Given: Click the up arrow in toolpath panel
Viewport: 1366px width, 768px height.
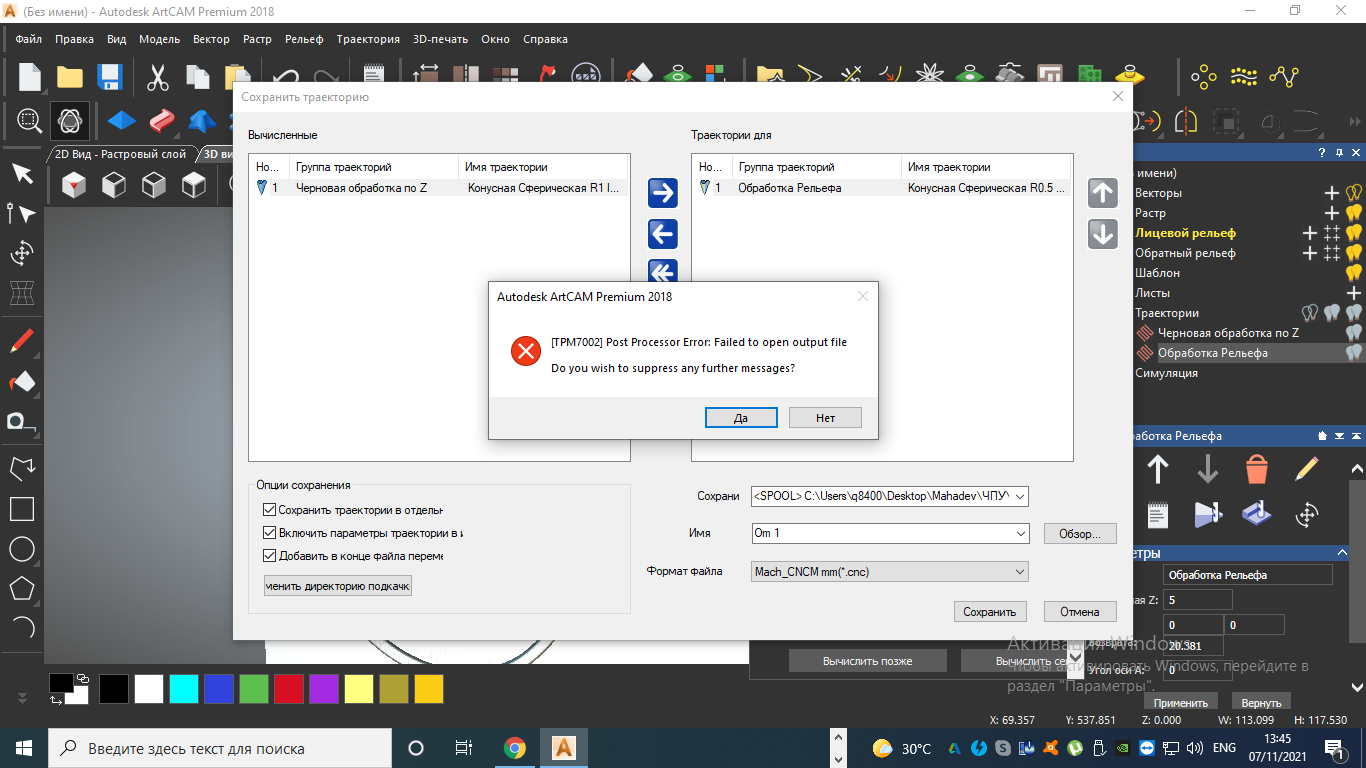Looking at the screenshot, I should point(1158,469).
